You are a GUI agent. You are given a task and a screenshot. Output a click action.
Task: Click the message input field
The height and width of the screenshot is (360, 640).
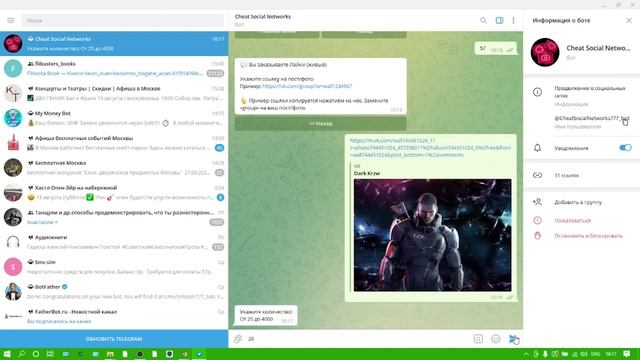(x=357, y=339)
